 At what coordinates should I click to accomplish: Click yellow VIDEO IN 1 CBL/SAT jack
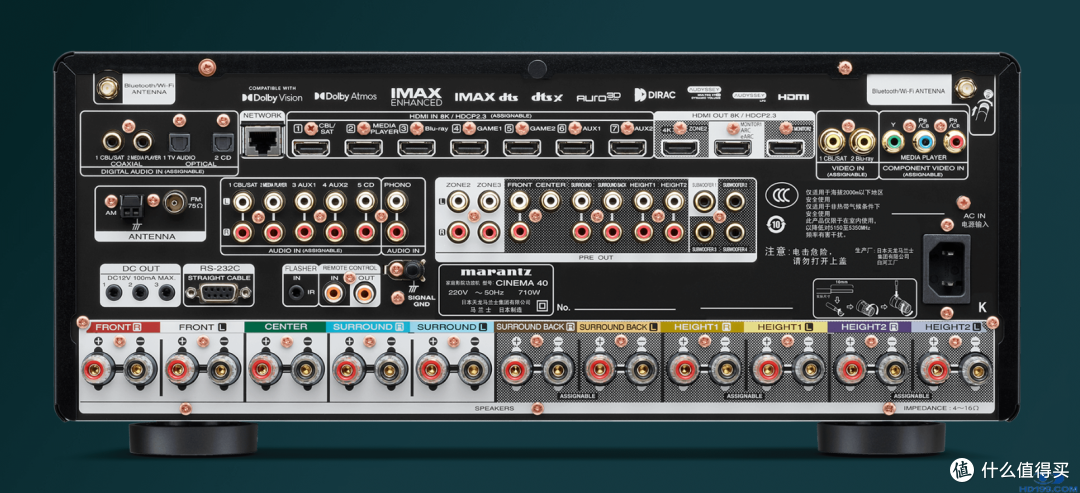coord(833,143)
